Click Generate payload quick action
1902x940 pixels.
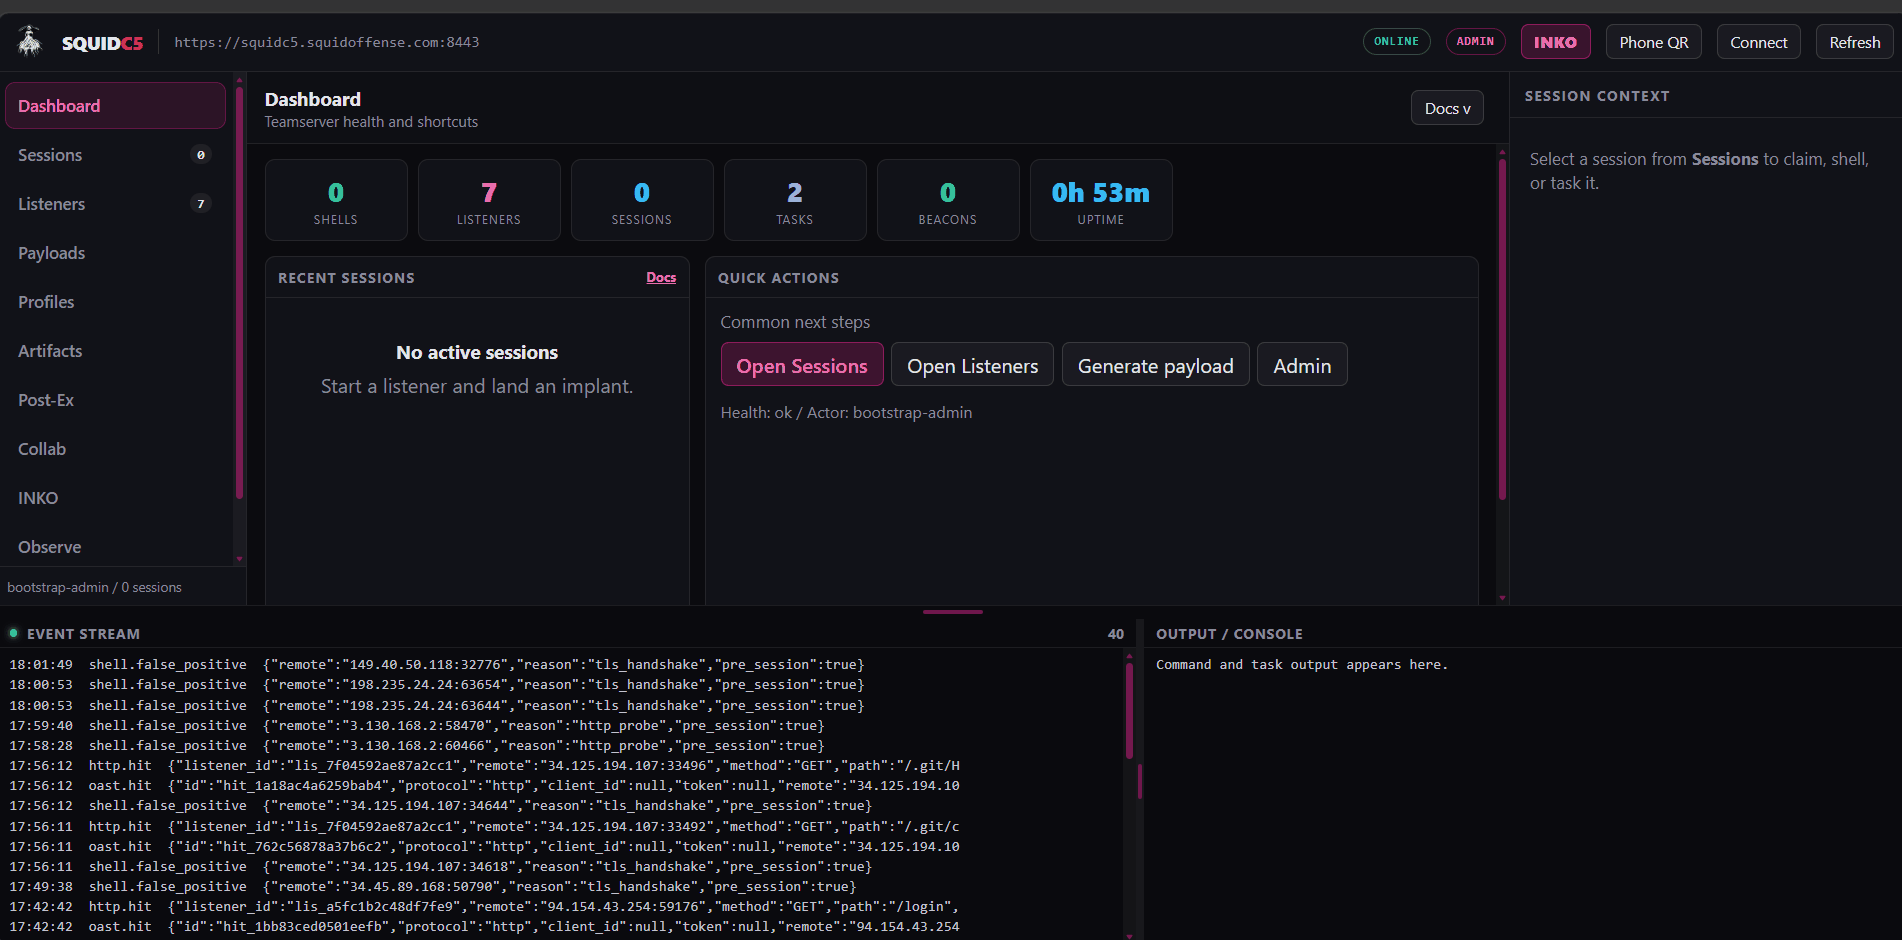[x=1155, y=366]
